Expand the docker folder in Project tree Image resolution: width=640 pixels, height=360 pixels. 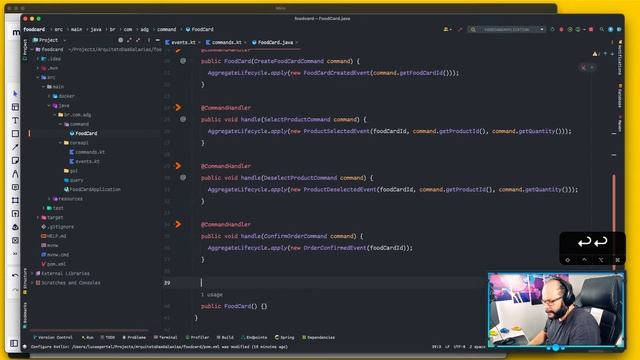coord(49,96)
